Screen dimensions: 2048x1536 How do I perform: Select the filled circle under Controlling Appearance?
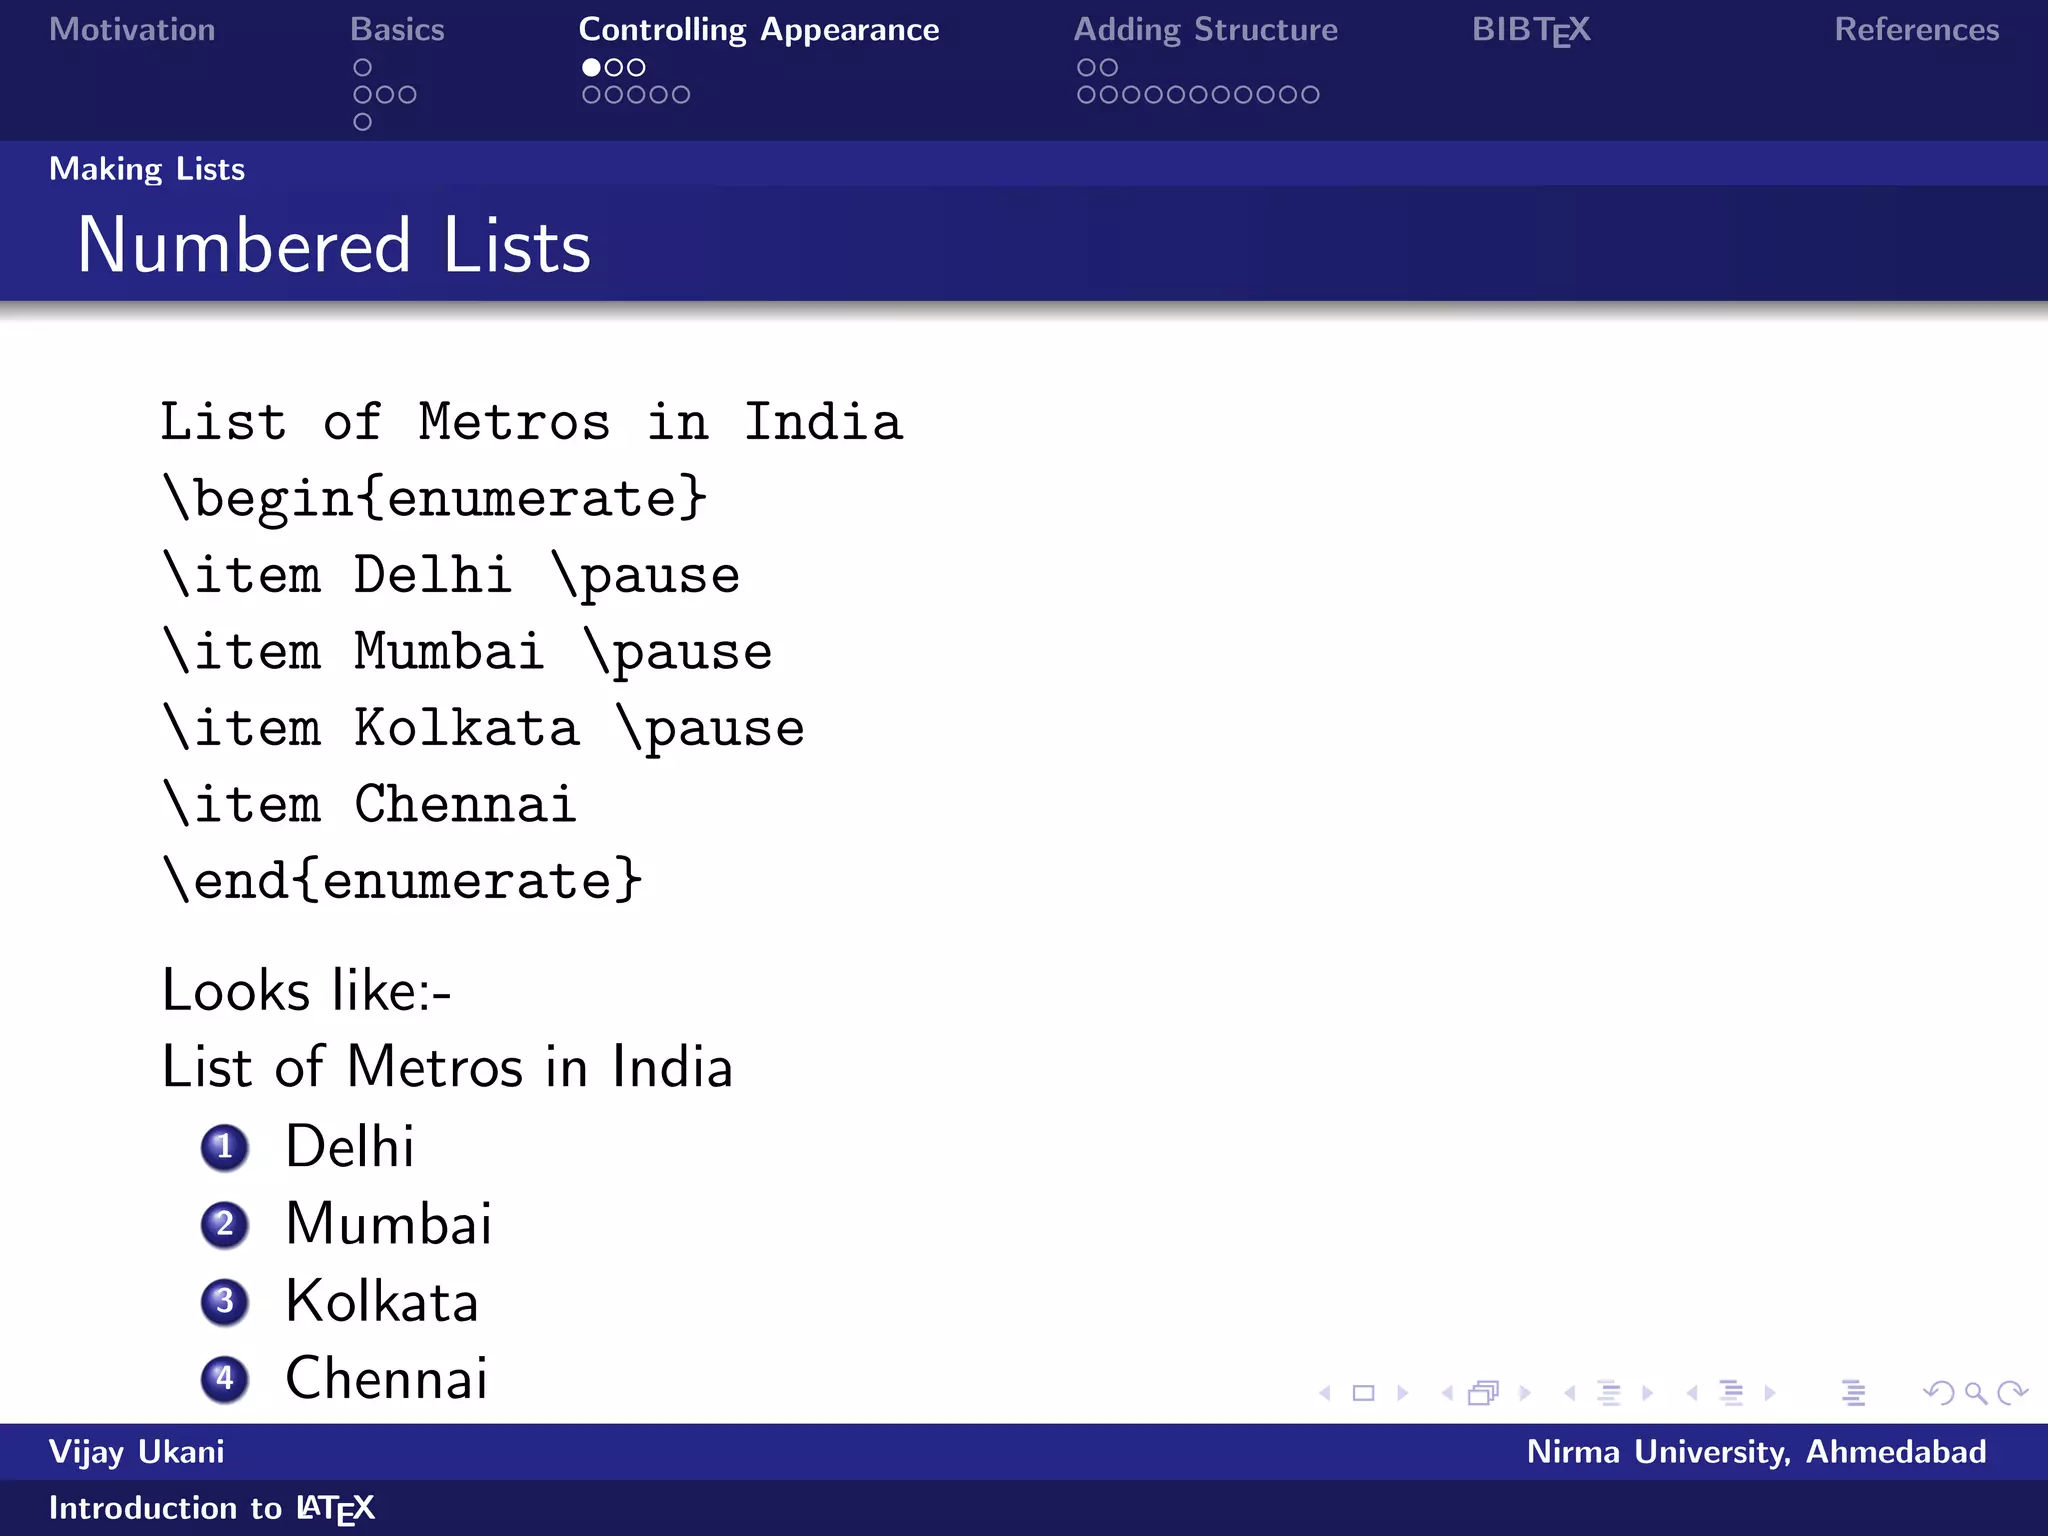[591, 67]
